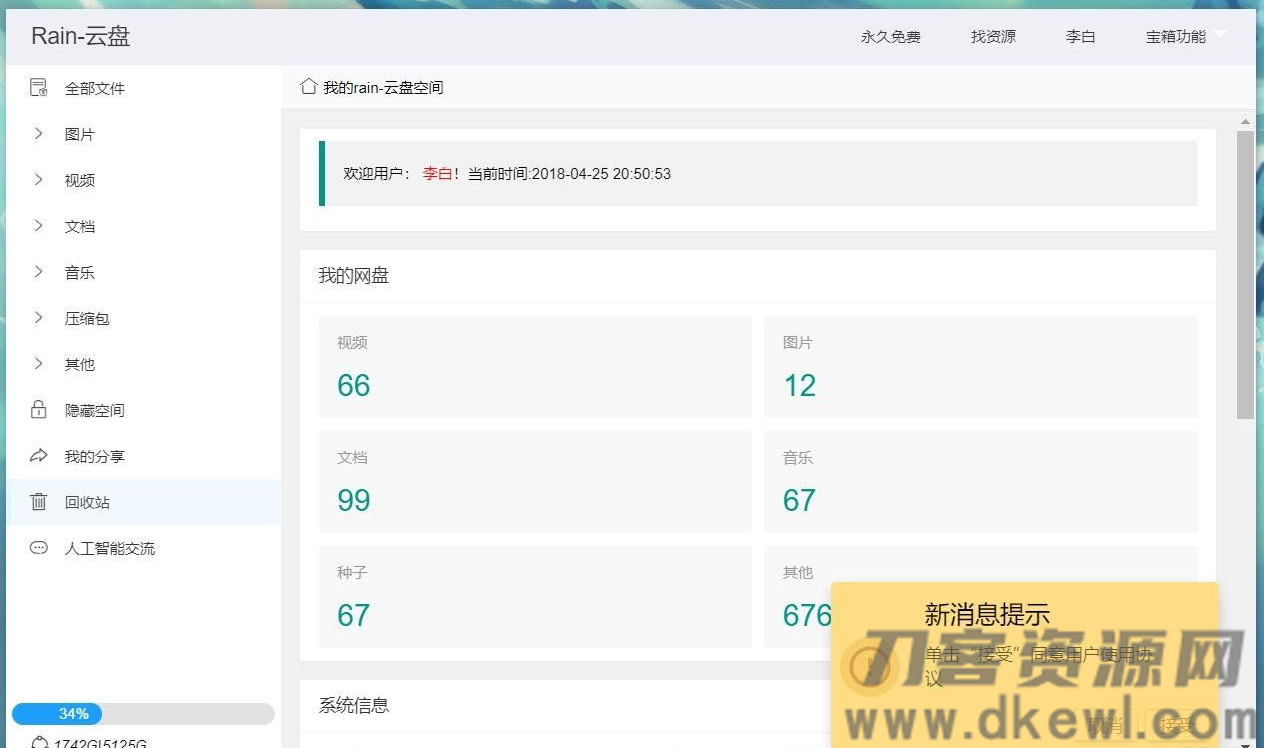Select 音乐 in the sidebar
Viewport: 1264px width, 748px height.
tap(80, 272)
